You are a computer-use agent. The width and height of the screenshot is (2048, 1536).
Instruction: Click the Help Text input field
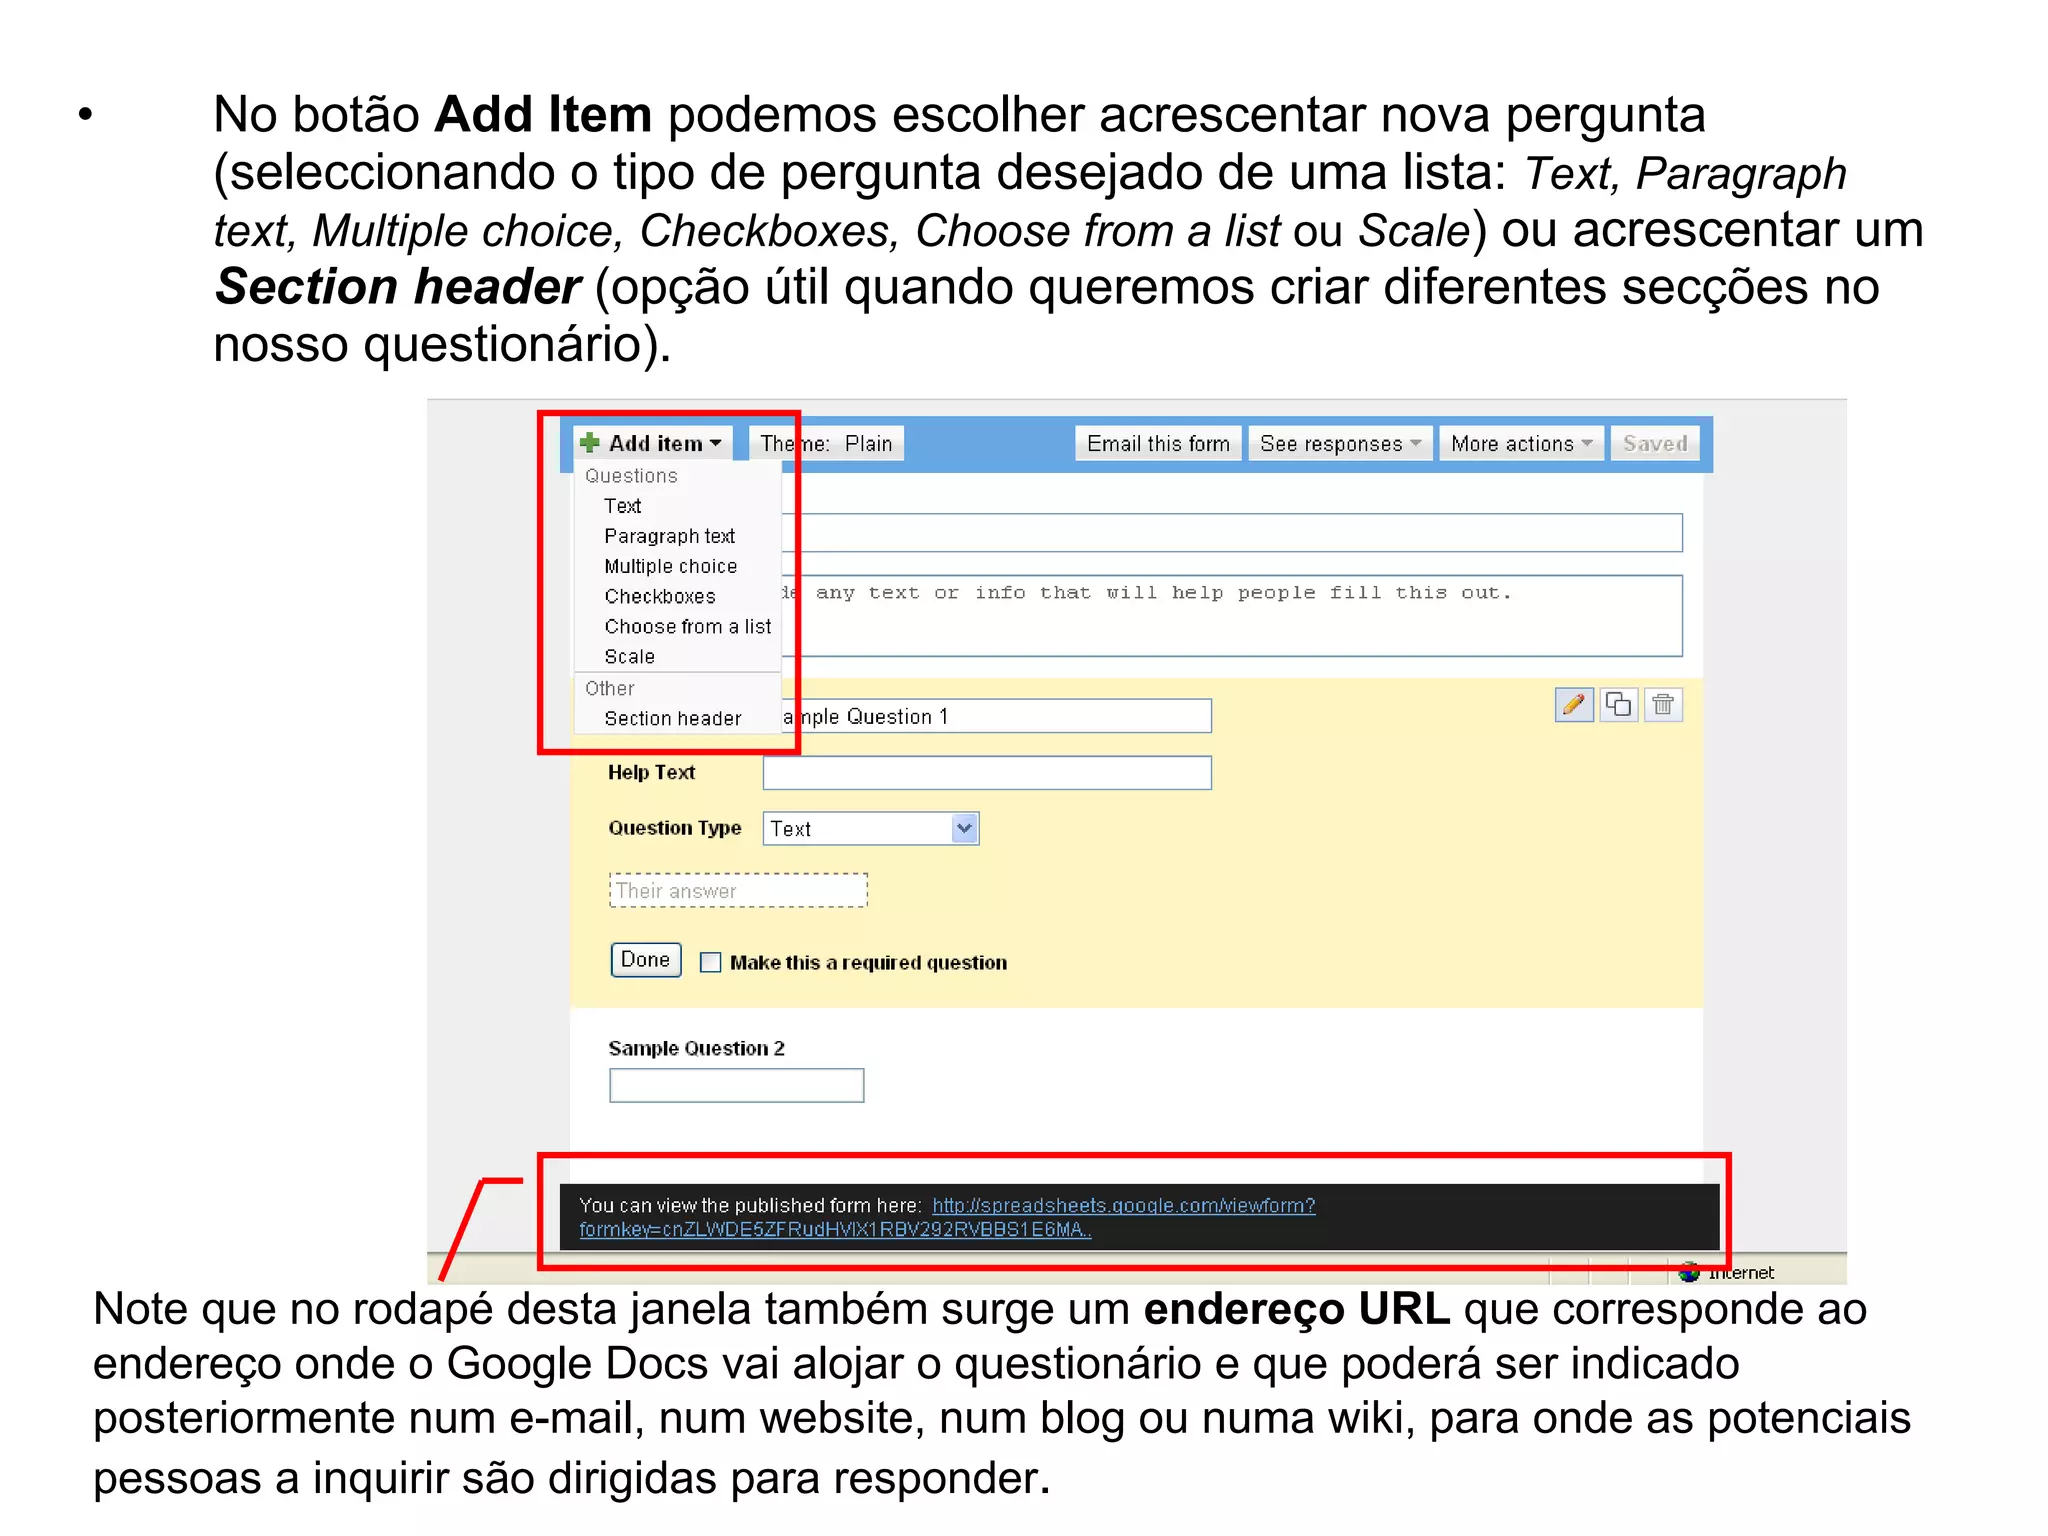pyautogui.click(x=987, y=773)
